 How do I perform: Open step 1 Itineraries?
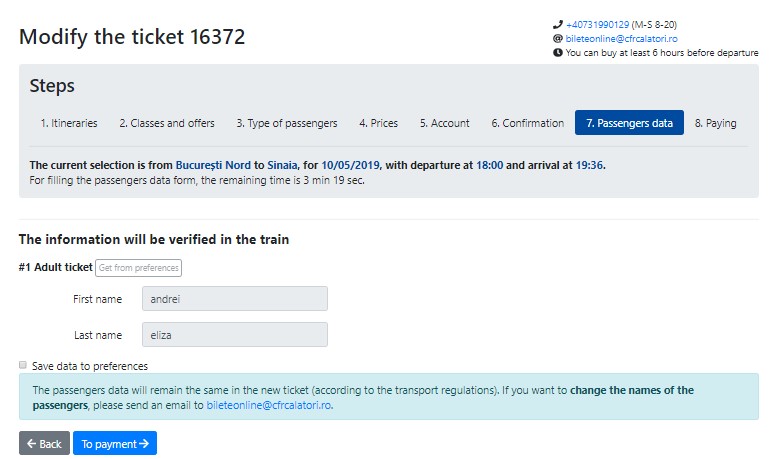click(x=69, y=123)
